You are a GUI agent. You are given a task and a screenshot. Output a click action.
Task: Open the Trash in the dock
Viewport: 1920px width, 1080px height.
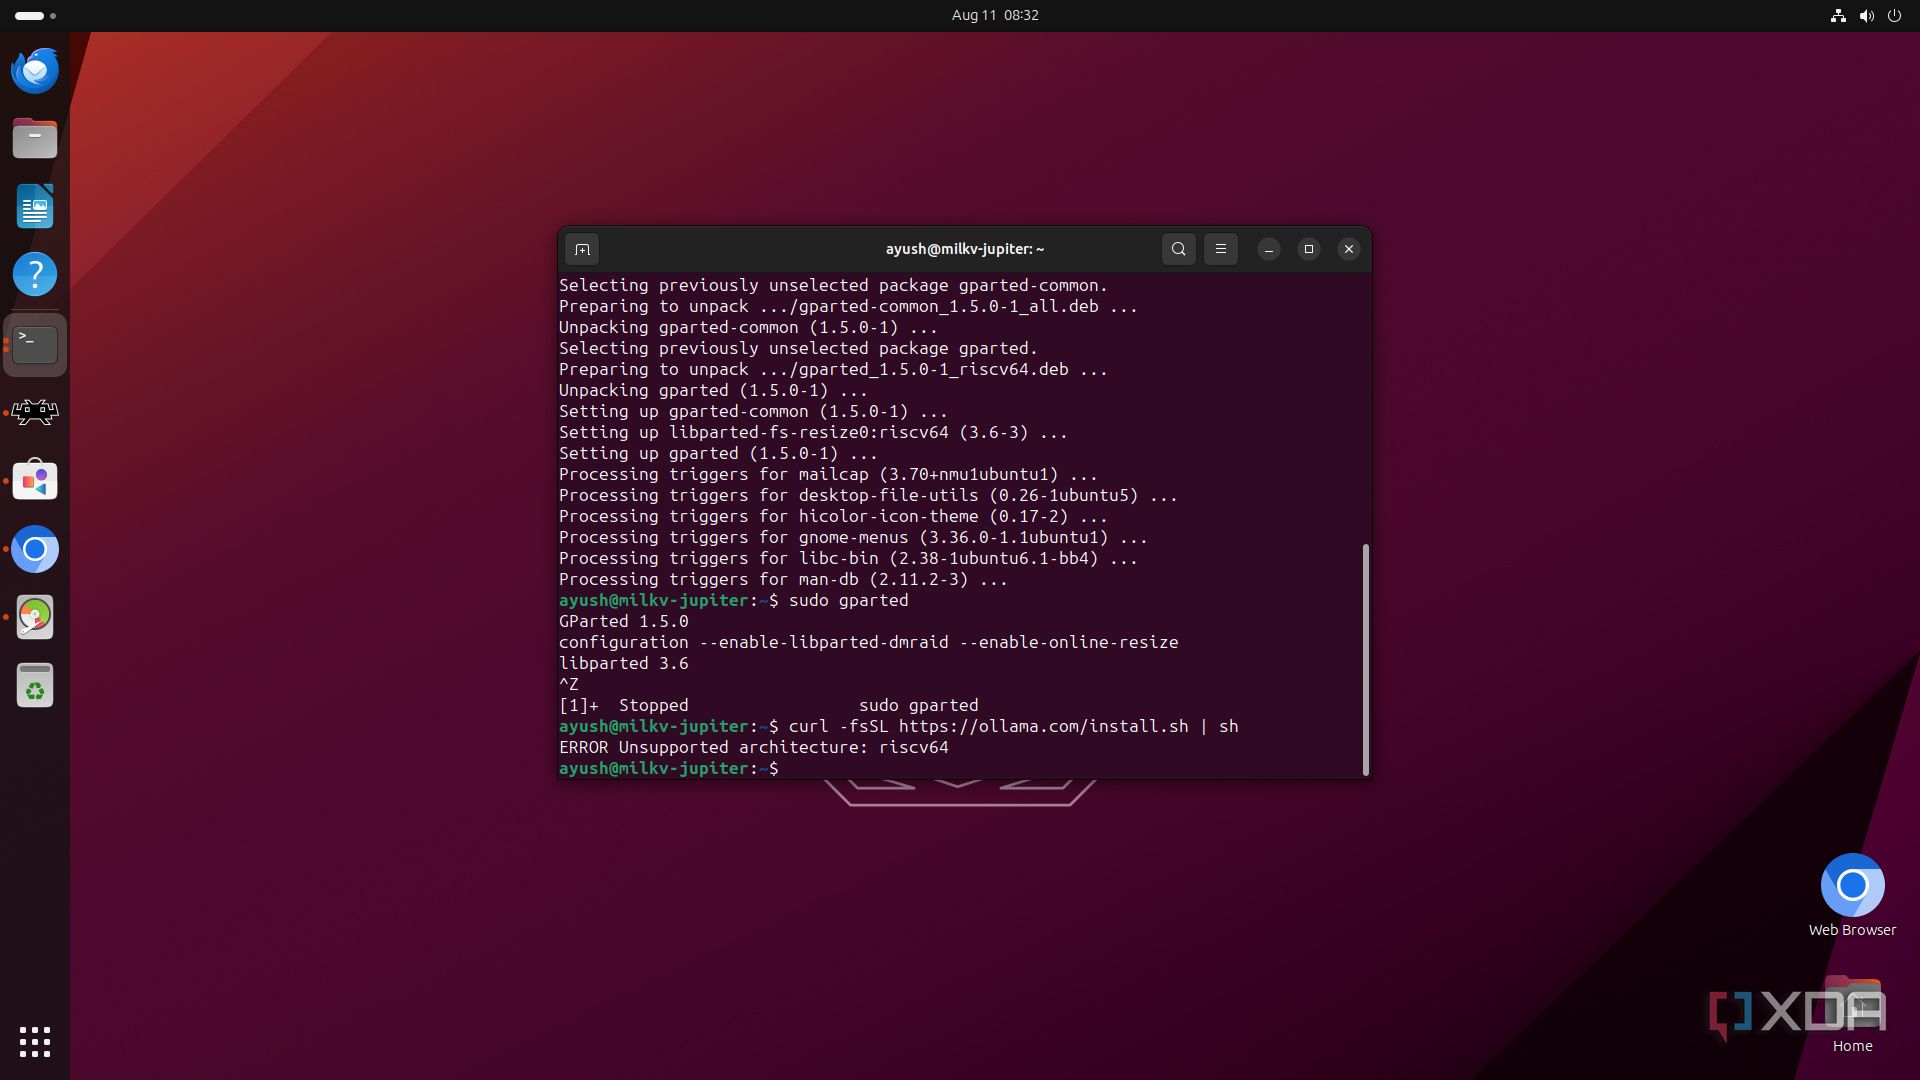point(35,686)
